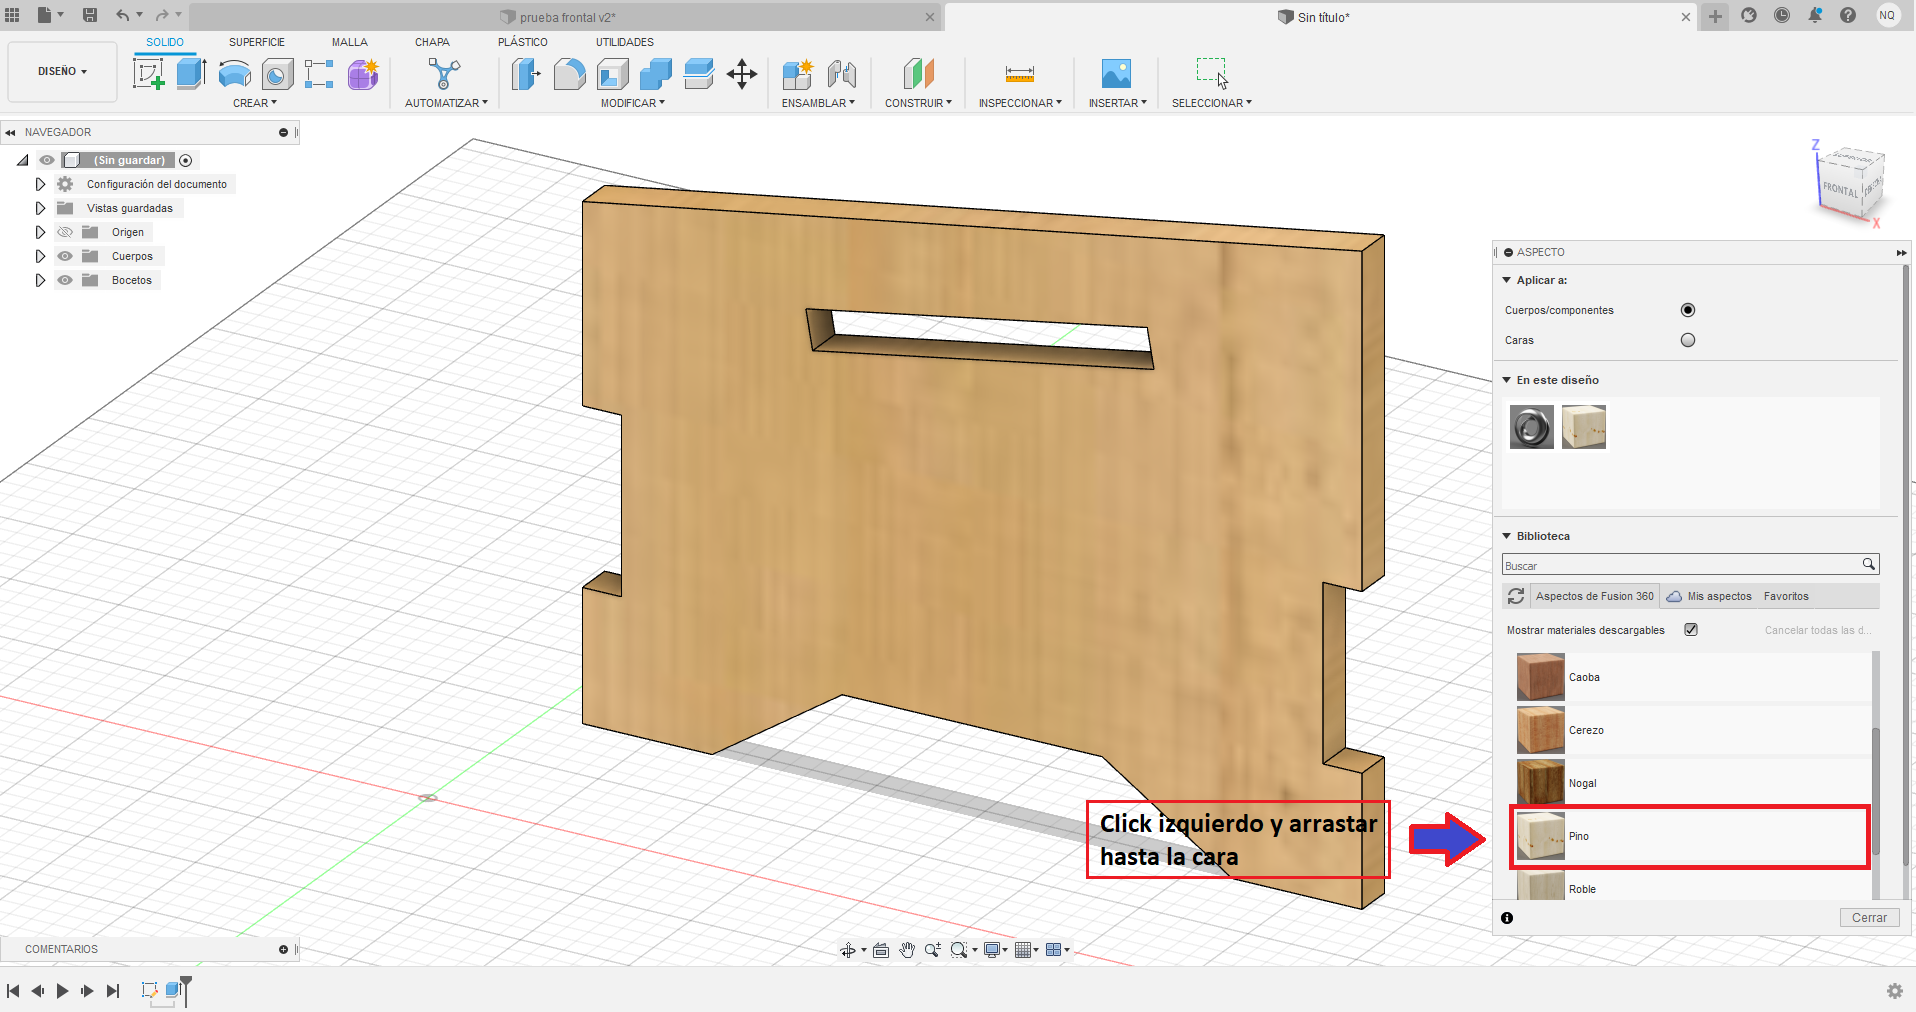Expand the Cuerpos tree node
This screenshot has height=1012, width=1916.
pyautogui.click(x=40, y=256)
